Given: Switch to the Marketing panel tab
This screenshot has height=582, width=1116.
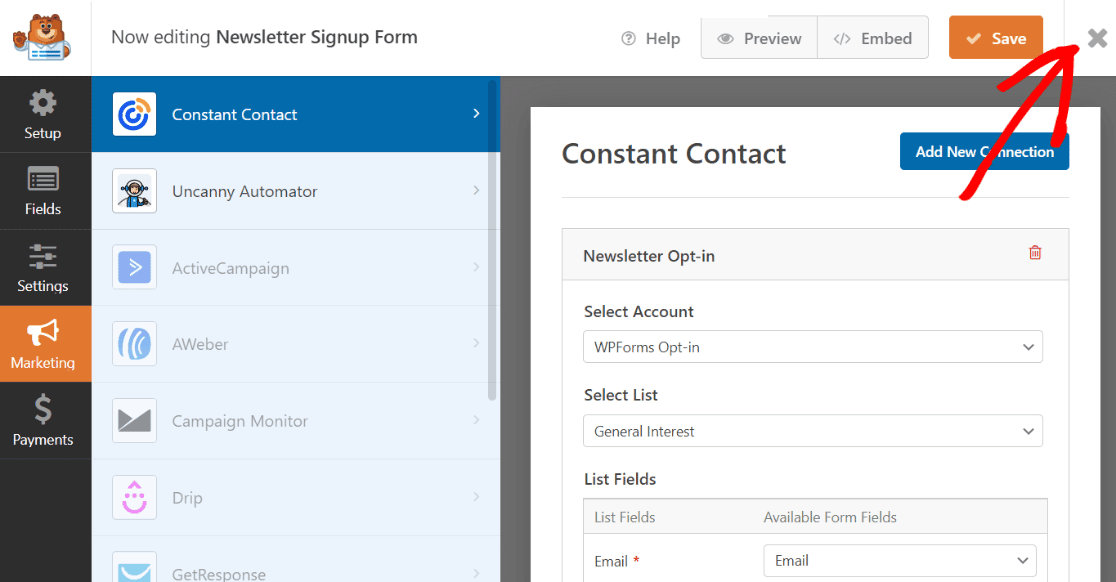Looking at the screenshot, I should (x=45, y=344).
